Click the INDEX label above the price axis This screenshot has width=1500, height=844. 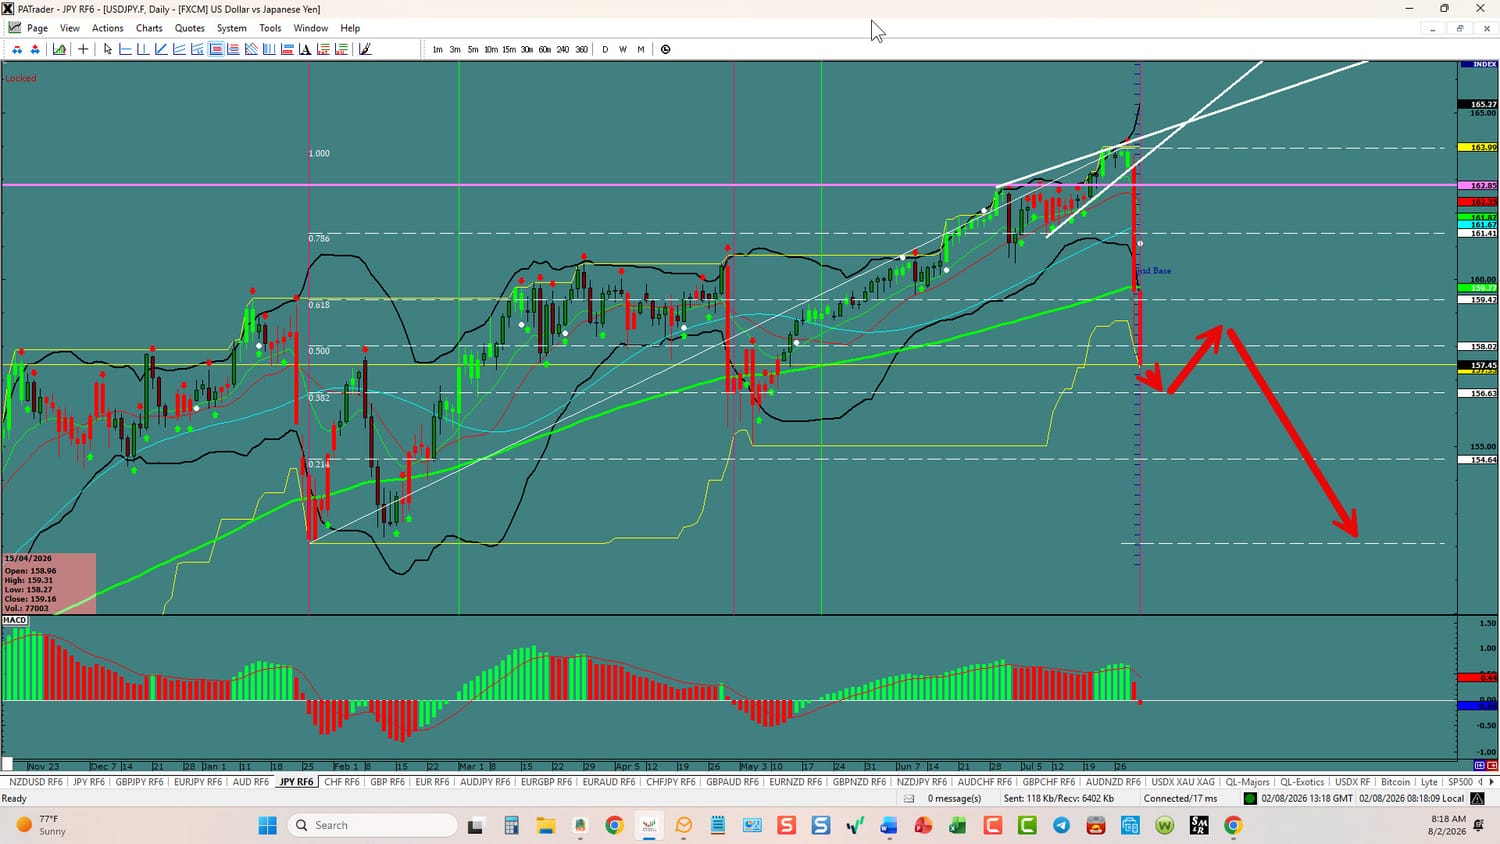(1479, 64)
